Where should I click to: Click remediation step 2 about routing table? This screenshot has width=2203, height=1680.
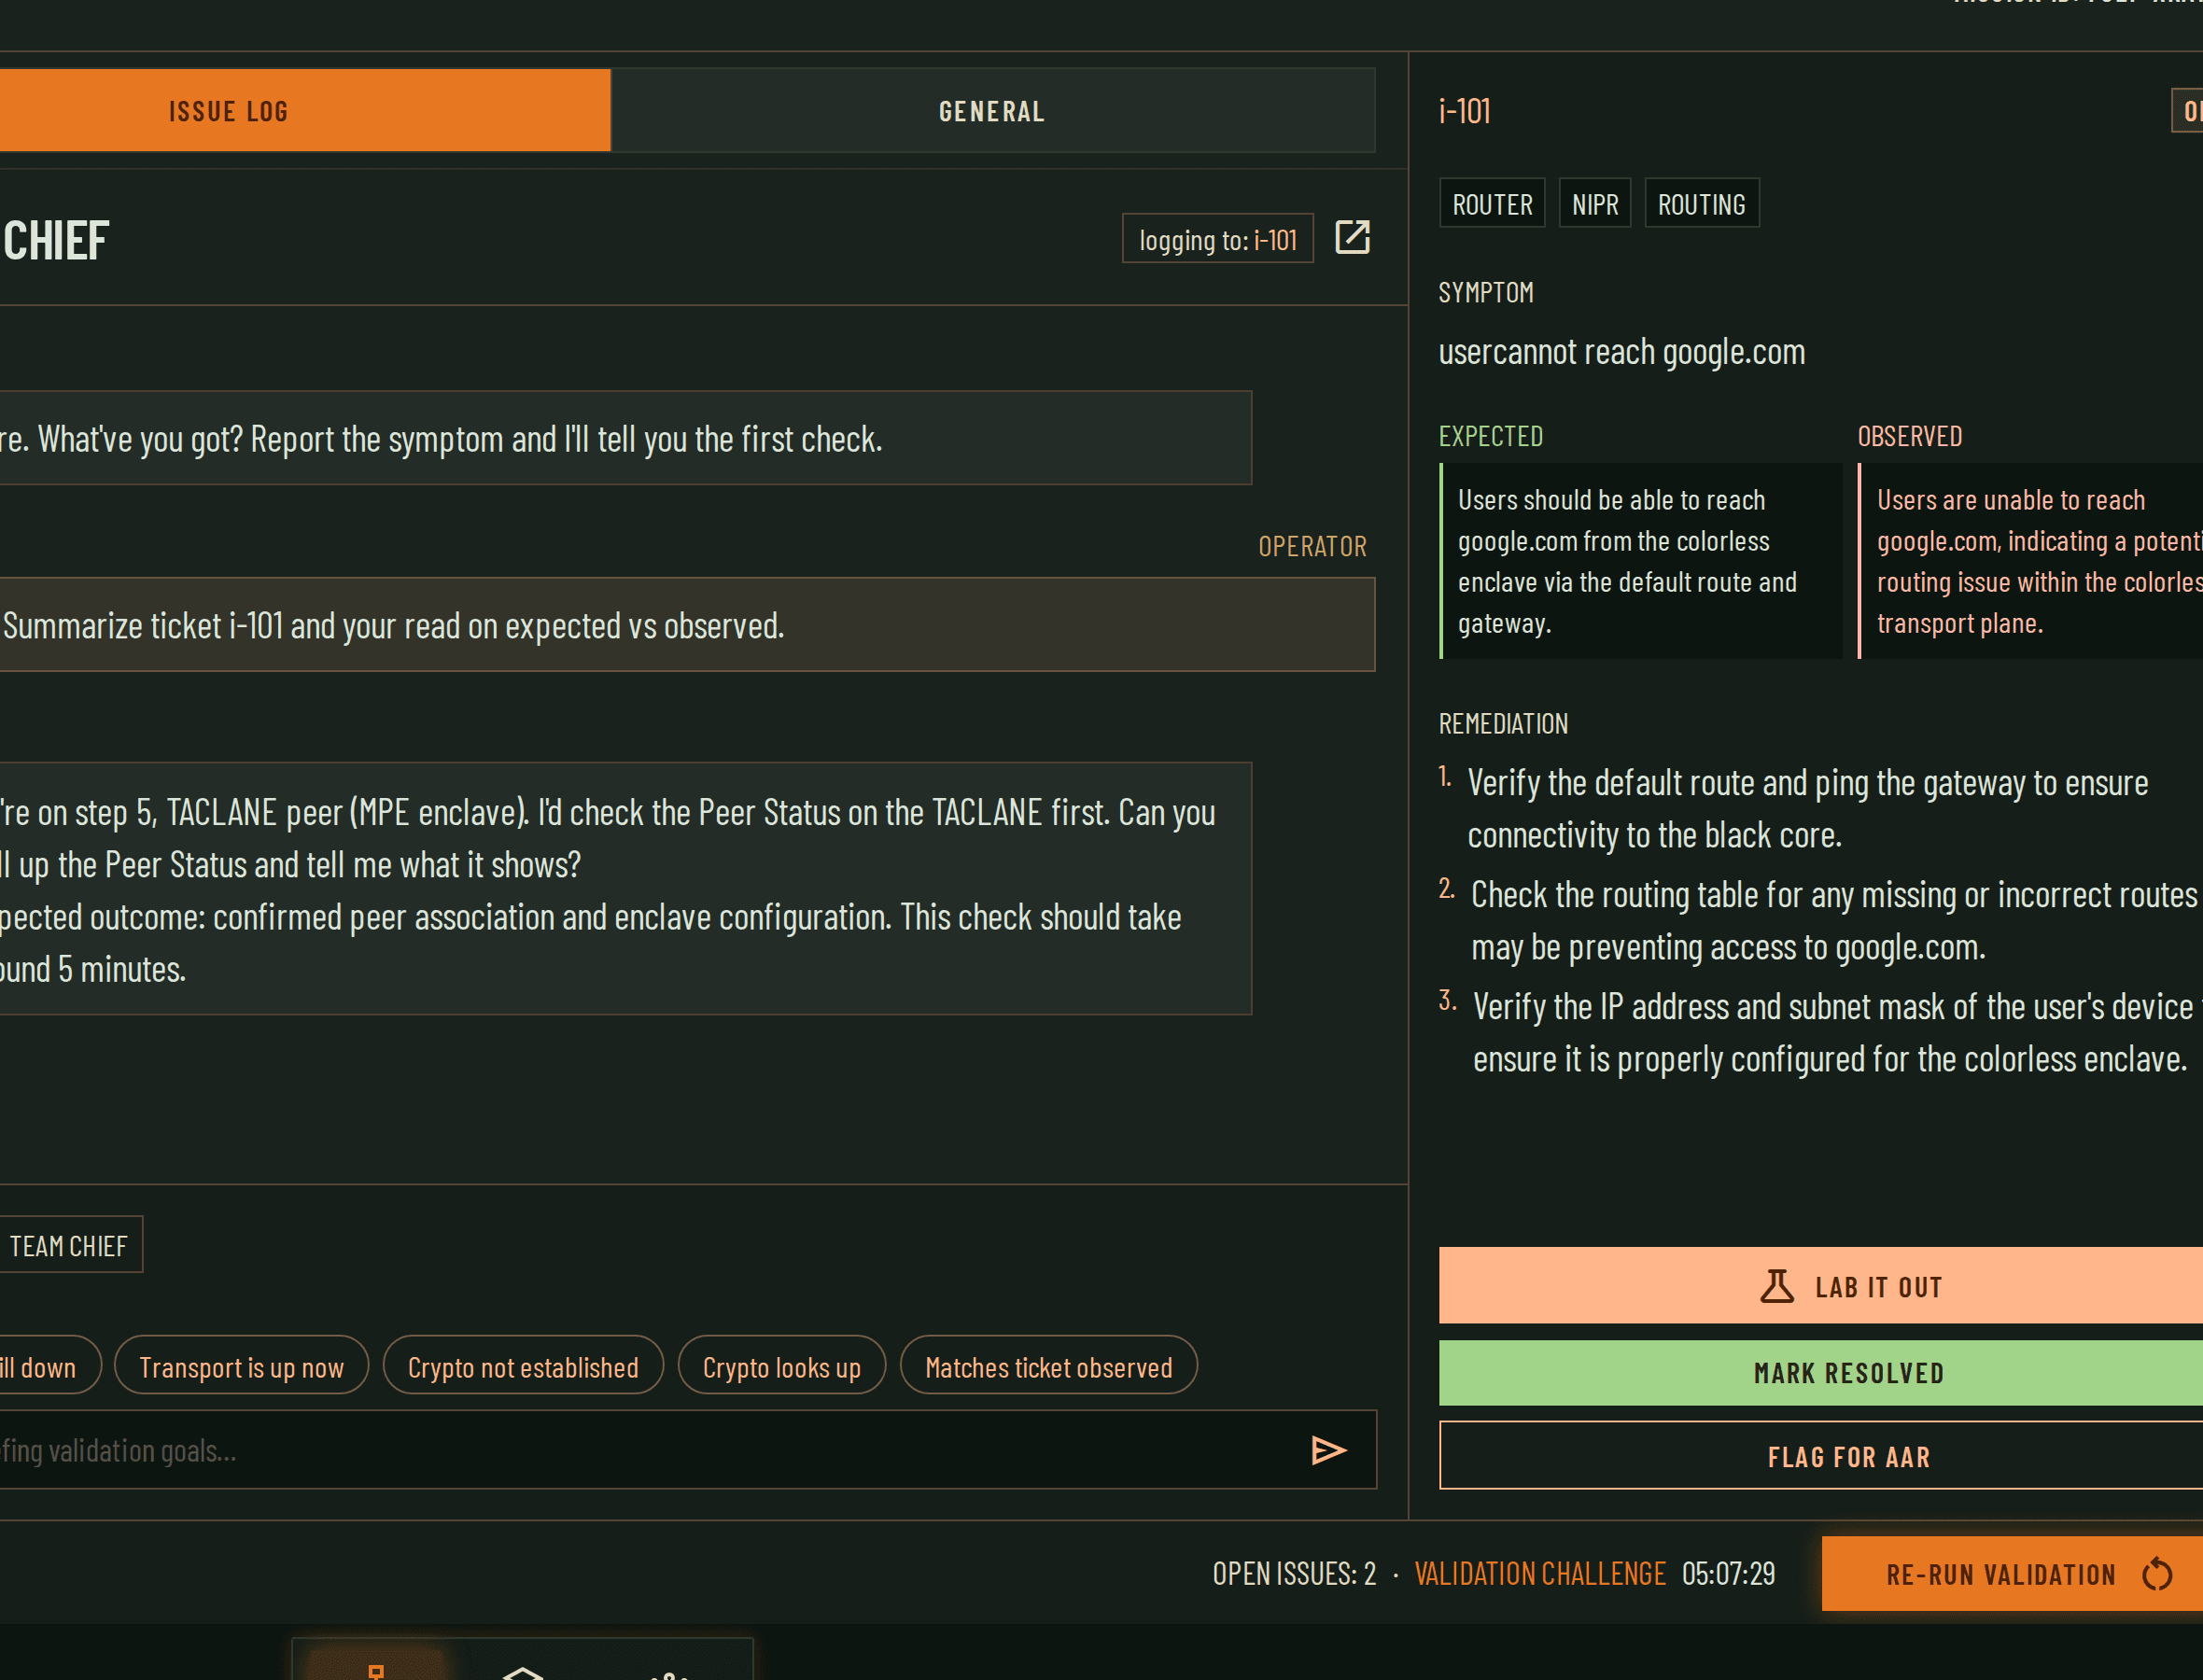click(1820, 921)
